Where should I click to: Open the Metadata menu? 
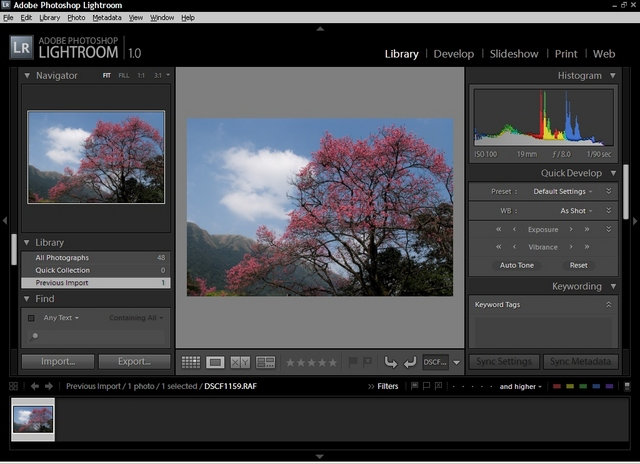pos(107,18)
